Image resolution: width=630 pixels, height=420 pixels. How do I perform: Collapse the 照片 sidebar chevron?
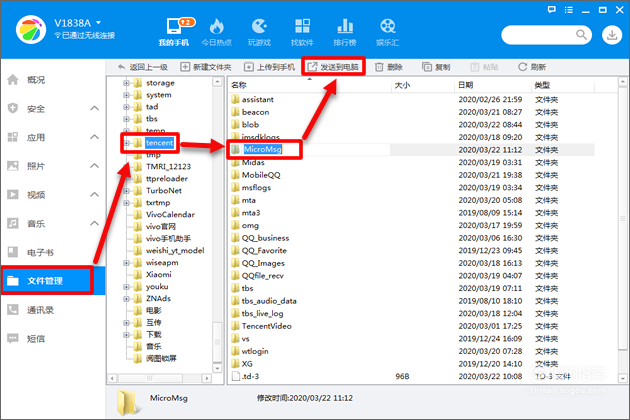click(94, 166)
